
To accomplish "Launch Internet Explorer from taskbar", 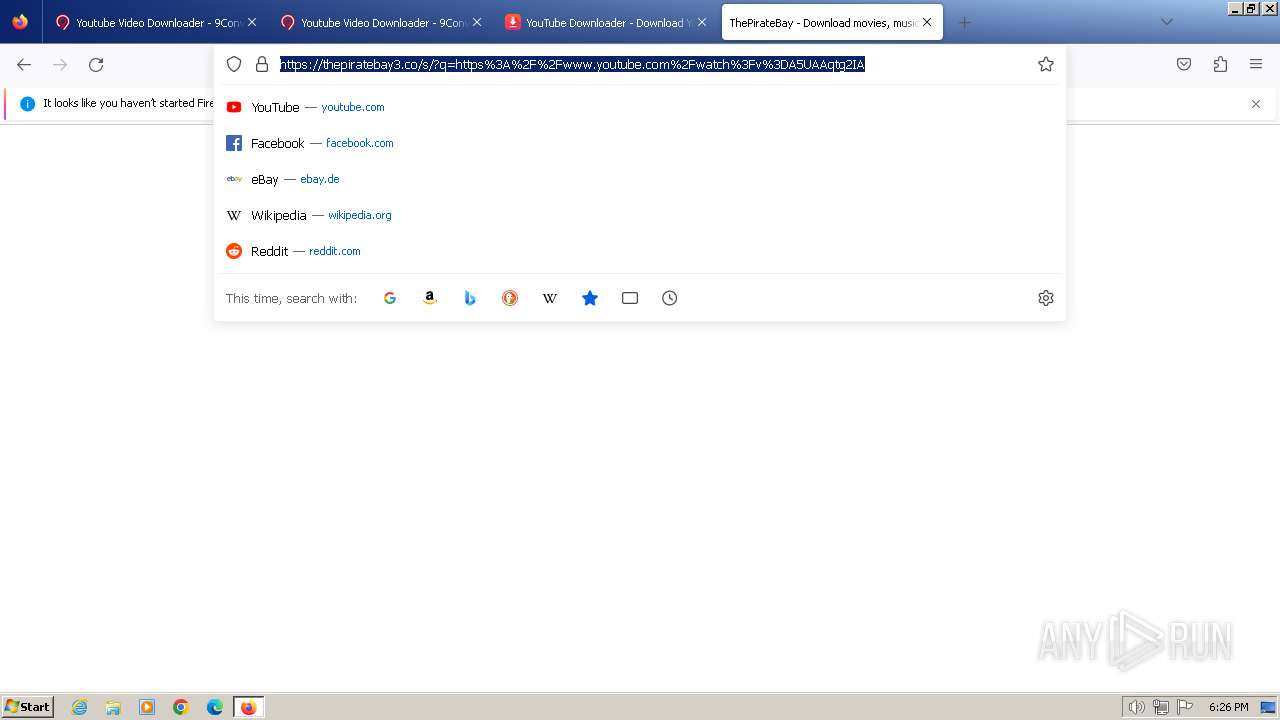I will [80, 707].
